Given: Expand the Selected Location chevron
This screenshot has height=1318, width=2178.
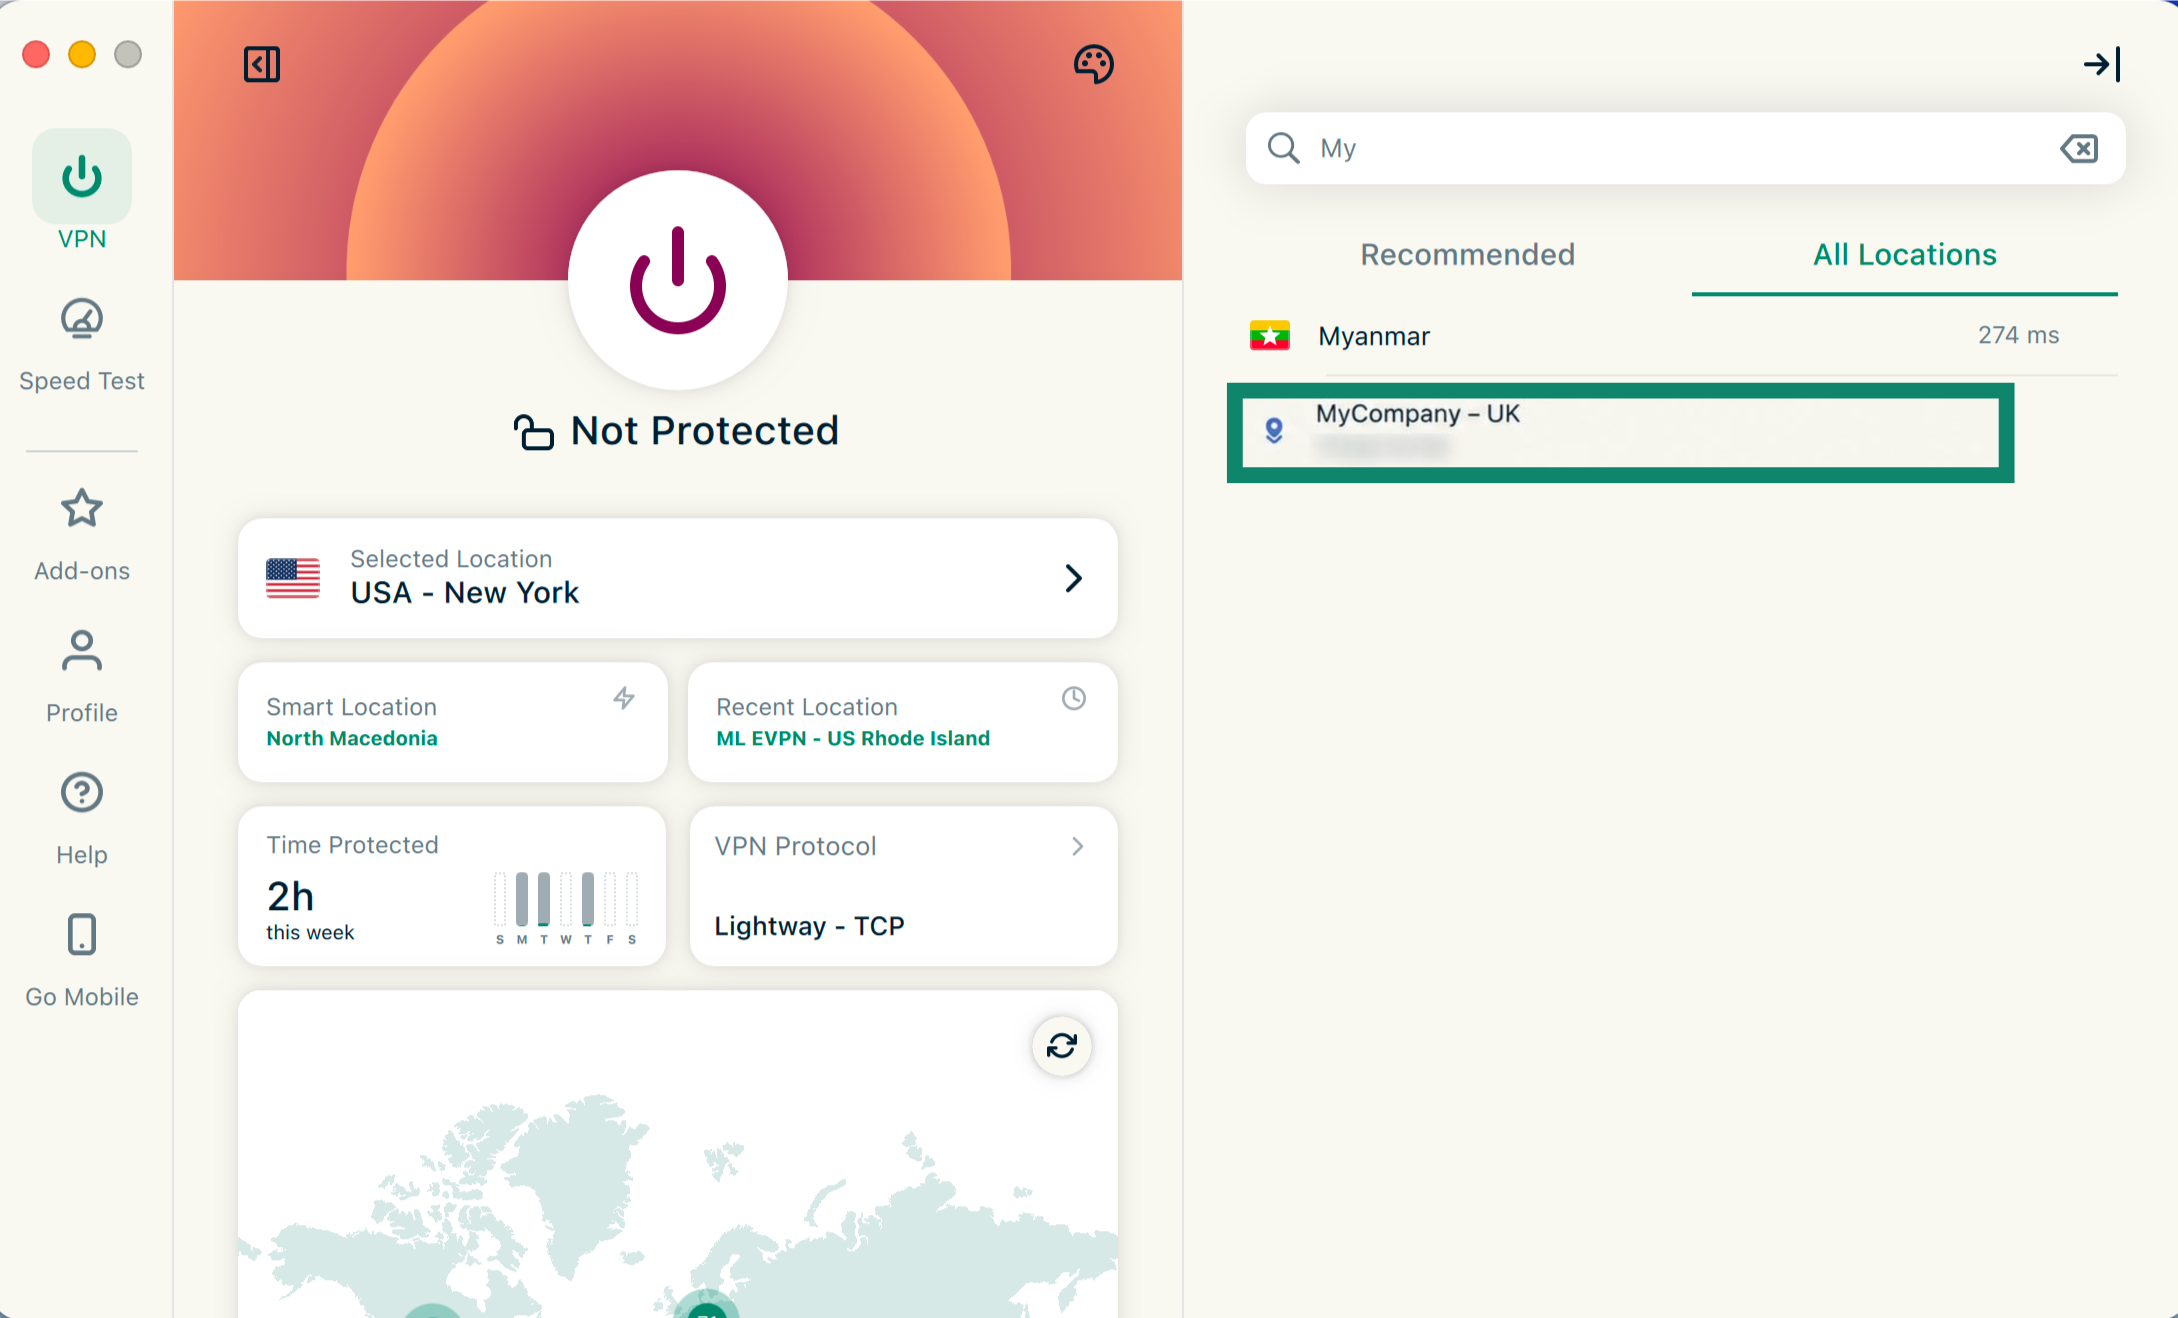Looking at the screenshot, I should point(1073,578).
